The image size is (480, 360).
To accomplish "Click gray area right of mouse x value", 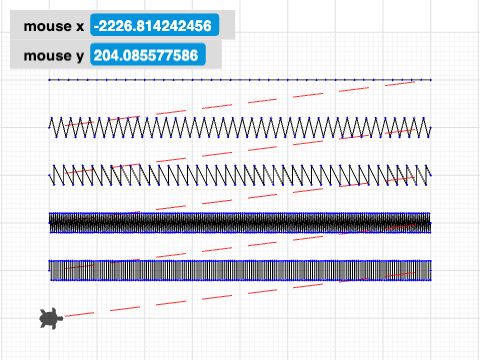I will coord(227,25).
